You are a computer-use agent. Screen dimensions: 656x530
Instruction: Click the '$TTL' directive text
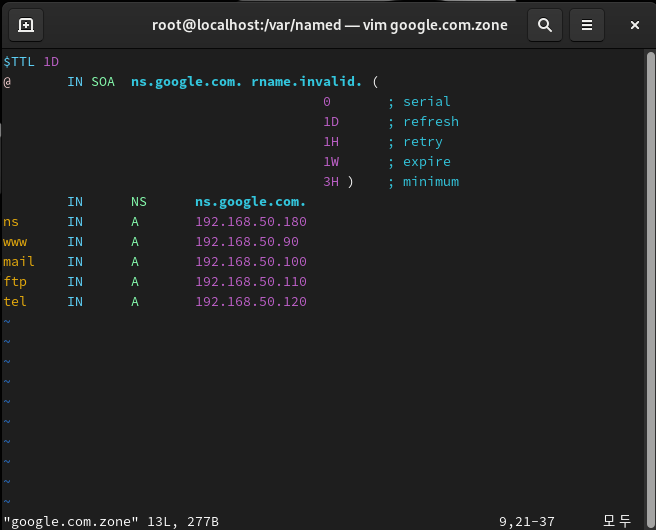coord(19,62)
